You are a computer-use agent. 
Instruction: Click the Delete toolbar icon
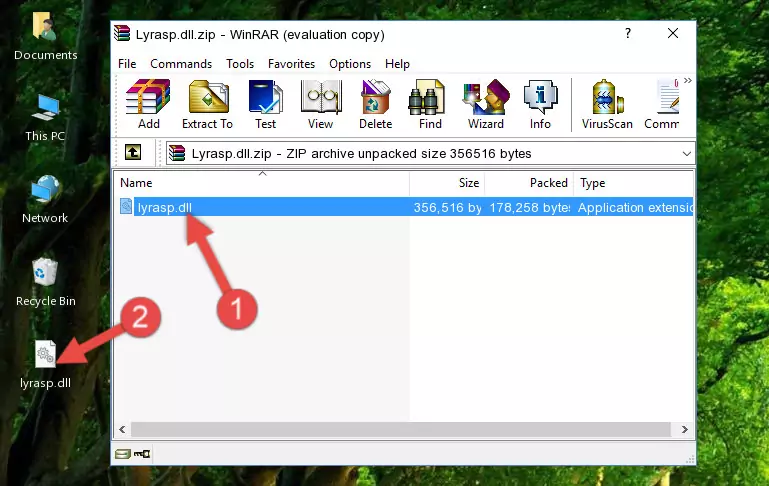tap(376, 104)
